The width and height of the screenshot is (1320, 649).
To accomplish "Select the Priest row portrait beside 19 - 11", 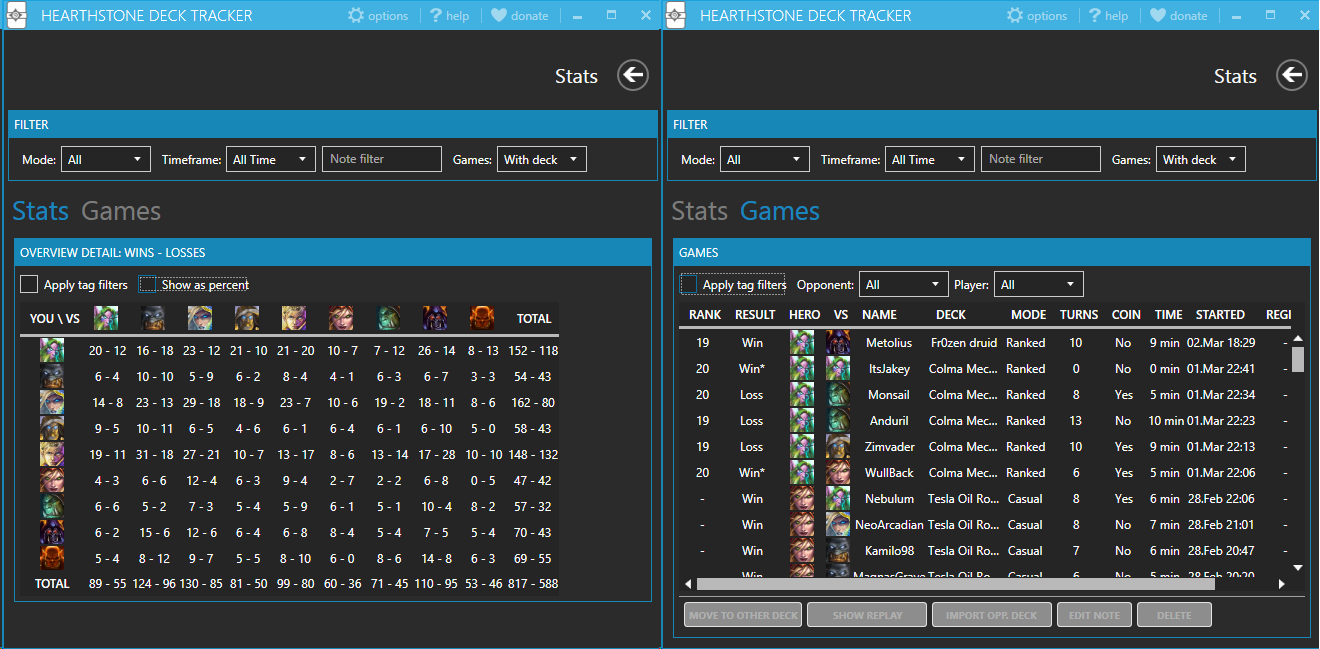I will [x=52, y=454].
